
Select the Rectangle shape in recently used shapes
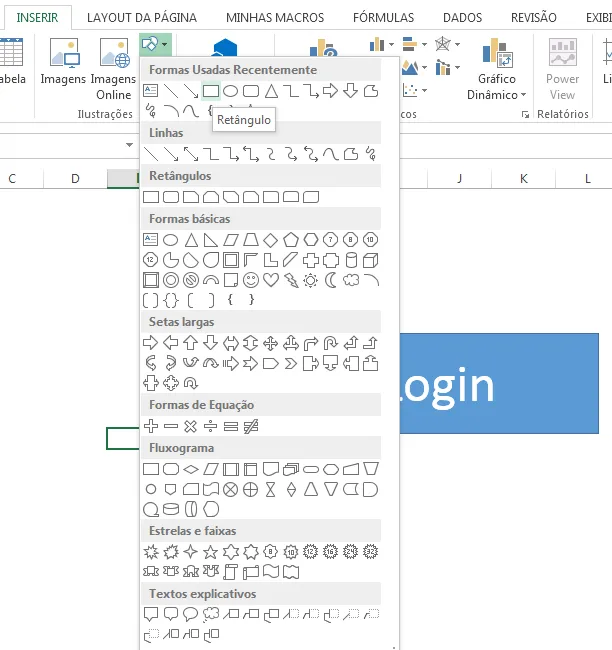211,91
